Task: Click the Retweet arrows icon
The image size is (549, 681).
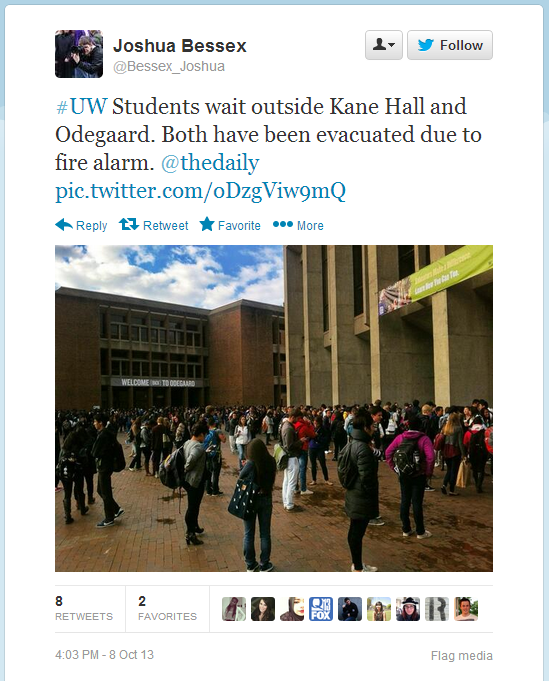Action: tap(129, 224)
